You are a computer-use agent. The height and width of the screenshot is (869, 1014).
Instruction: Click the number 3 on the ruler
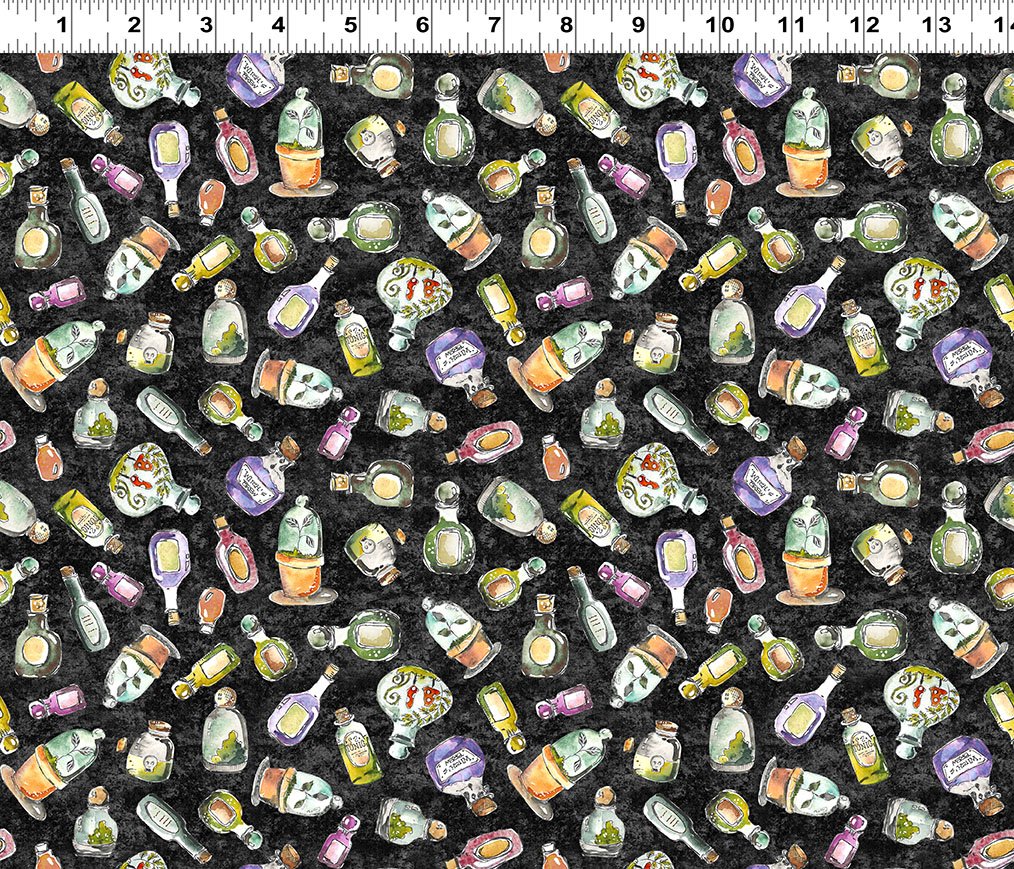(x=206, y=25)
